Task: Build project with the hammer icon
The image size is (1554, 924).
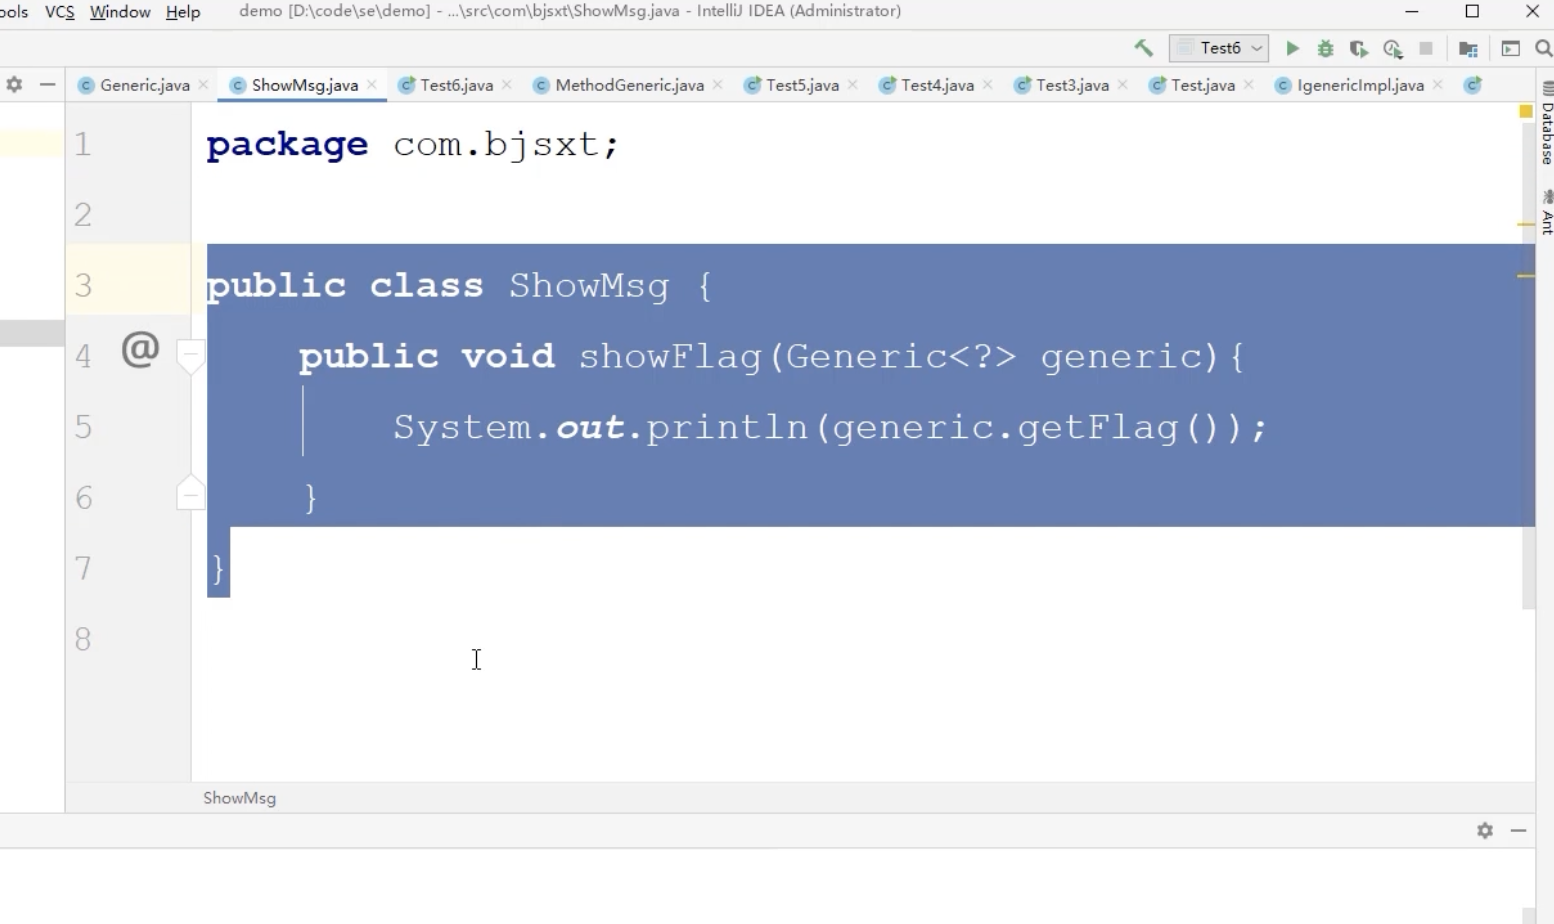Action: click(x=1144, y=48)
